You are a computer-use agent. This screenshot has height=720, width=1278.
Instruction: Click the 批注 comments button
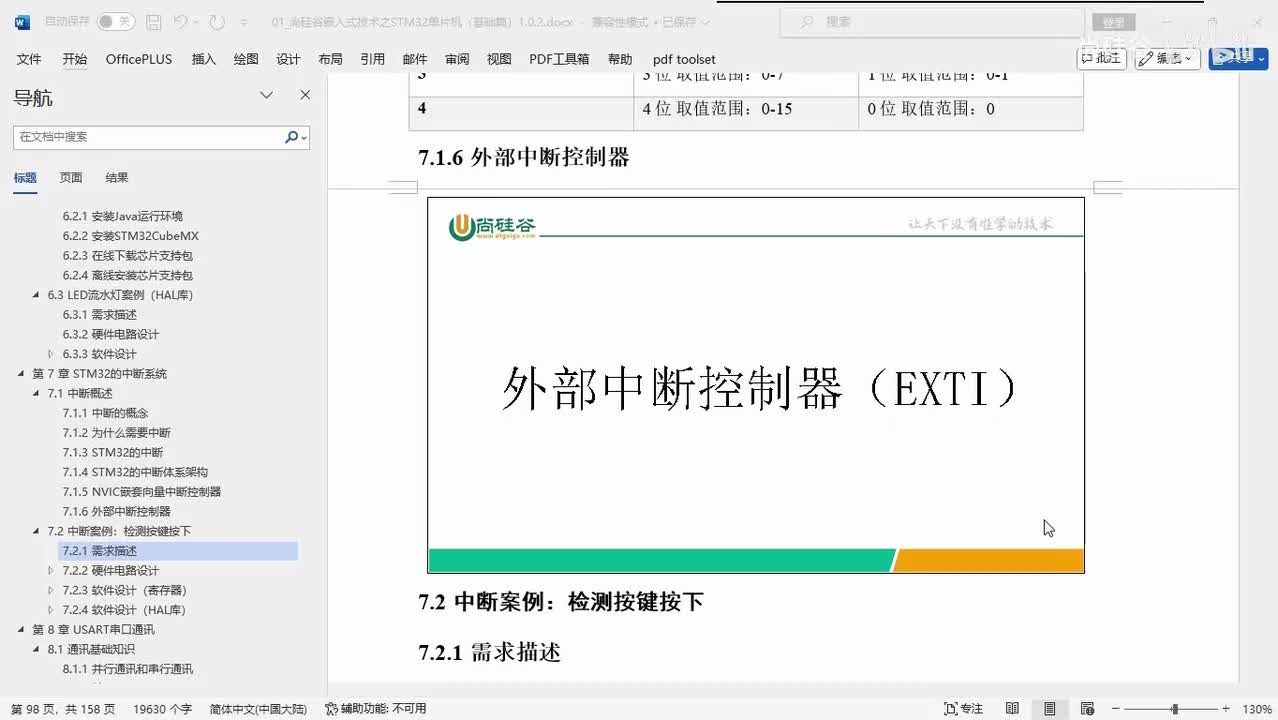[1101, 58]
